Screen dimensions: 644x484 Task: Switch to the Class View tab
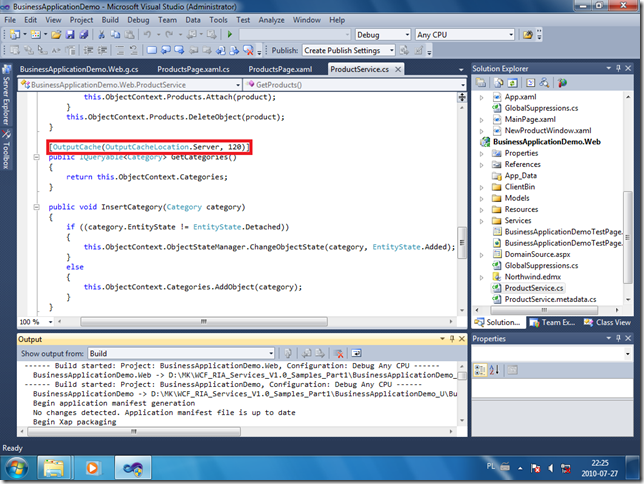click(611, 322)
